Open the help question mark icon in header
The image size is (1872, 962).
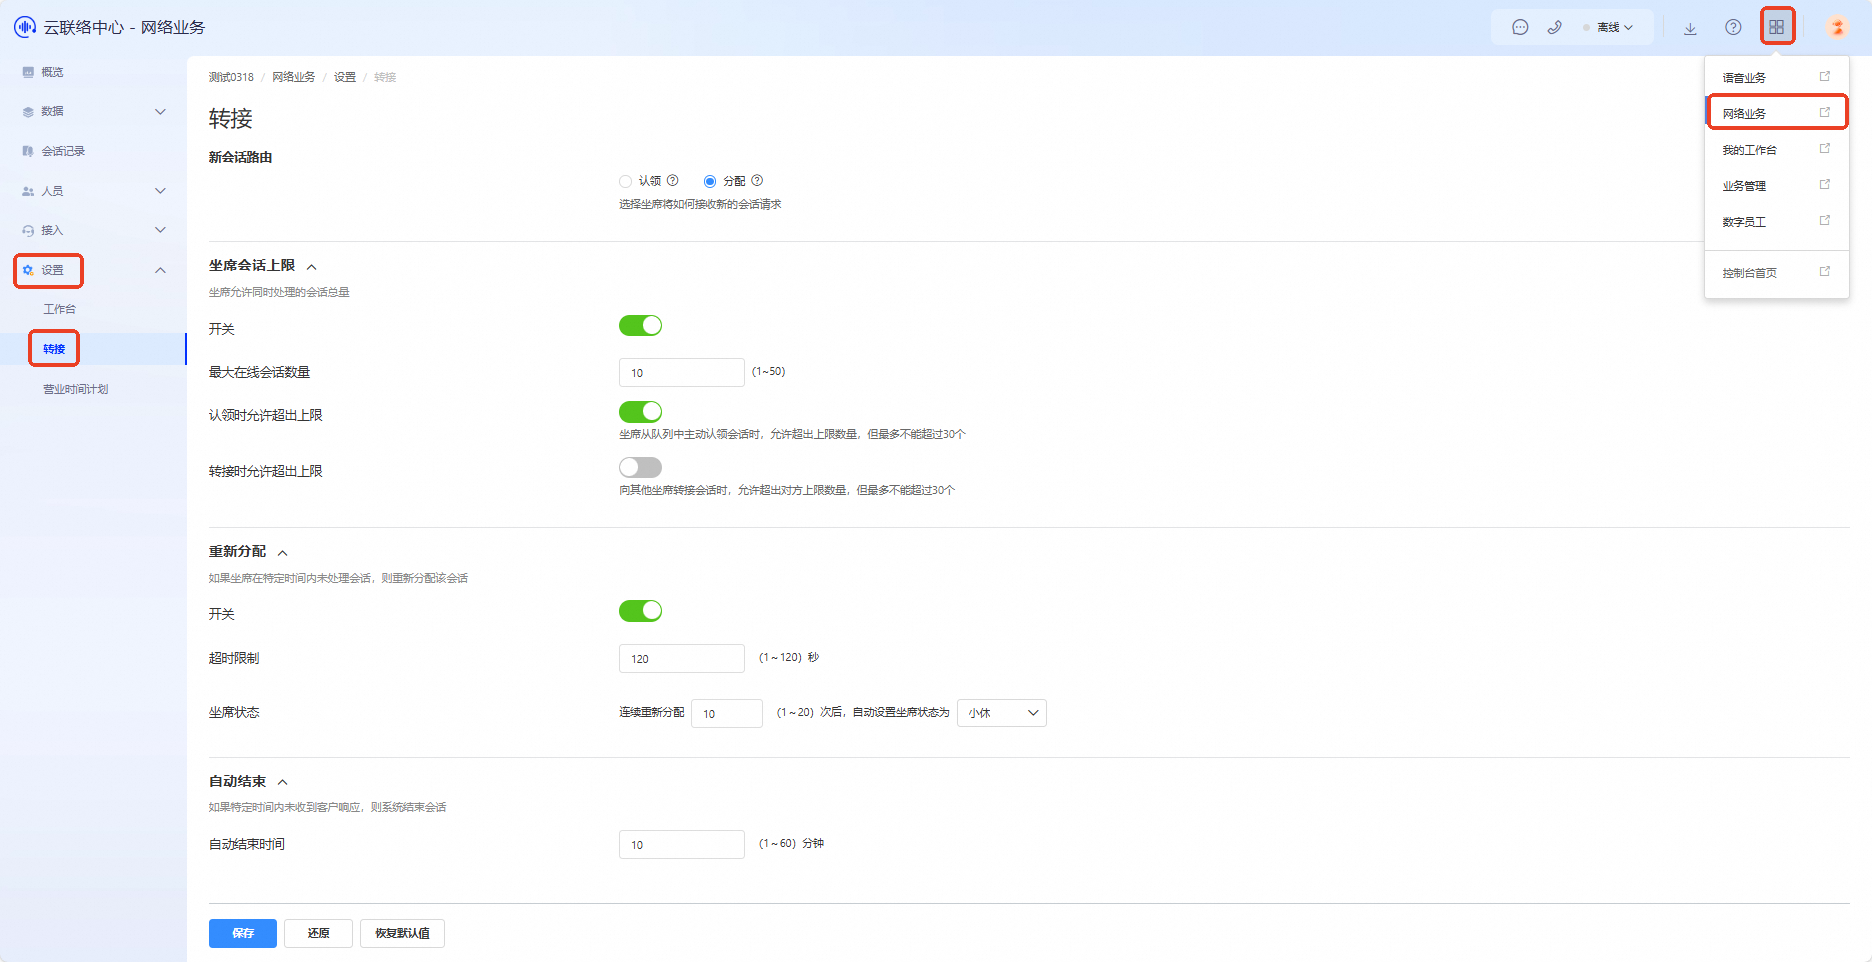1733,28
